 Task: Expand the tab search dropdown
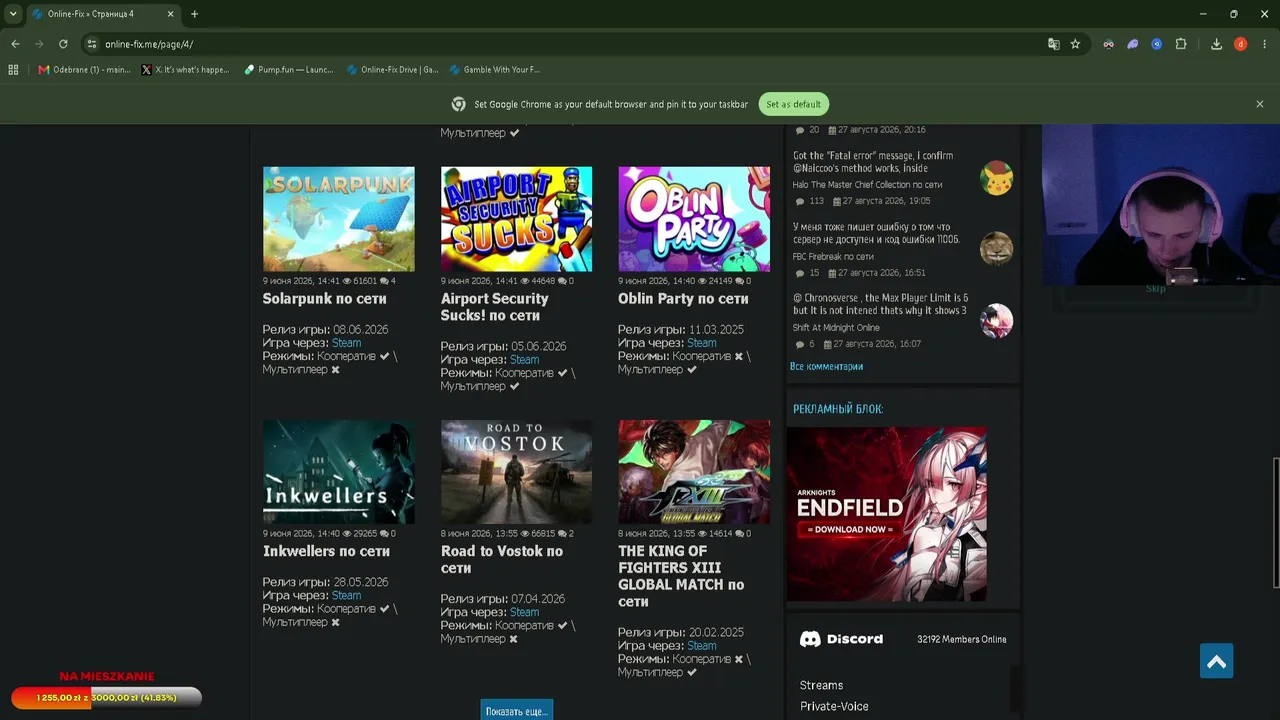click(13, 14)
